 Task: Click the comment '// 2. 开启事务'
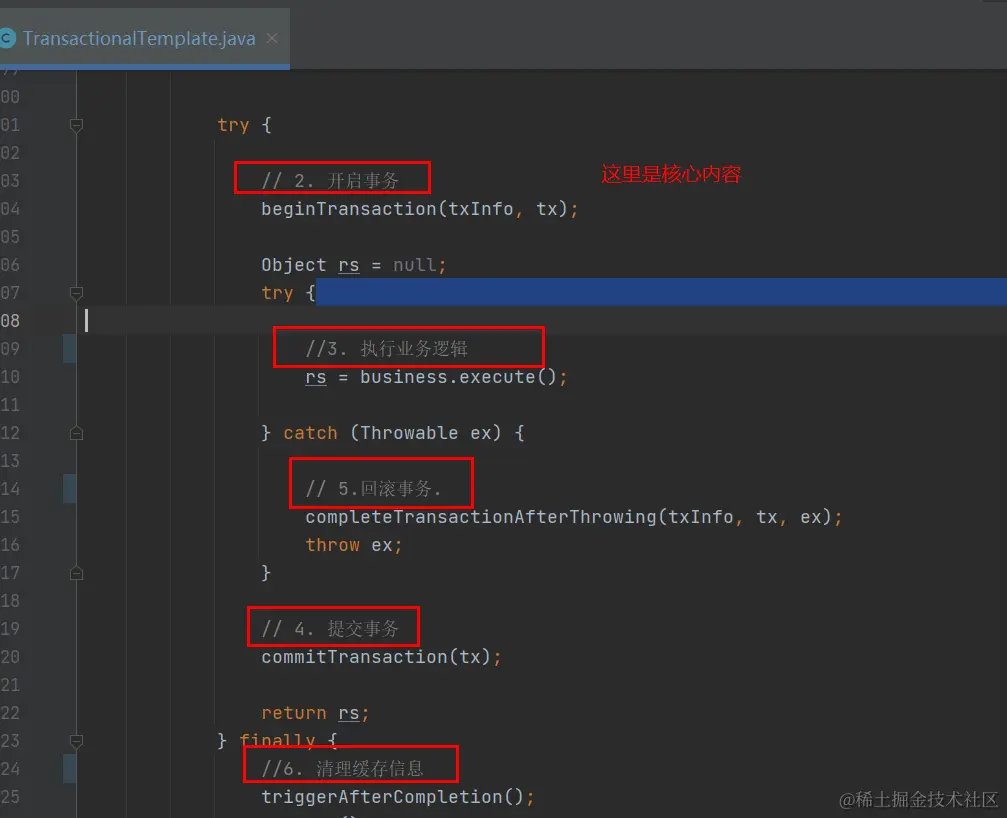330,181
